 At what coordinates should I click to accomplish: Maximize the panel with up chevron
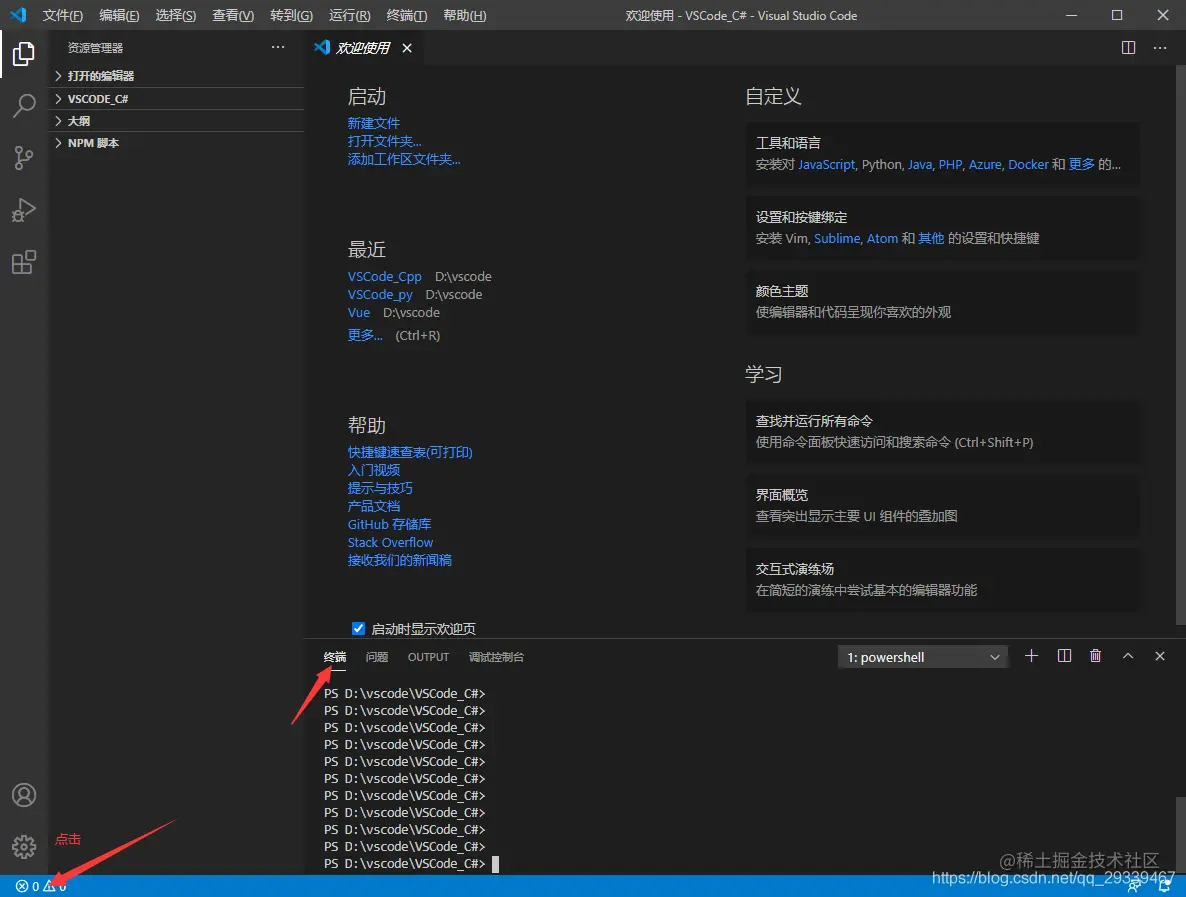click(x=1128, y=656)
